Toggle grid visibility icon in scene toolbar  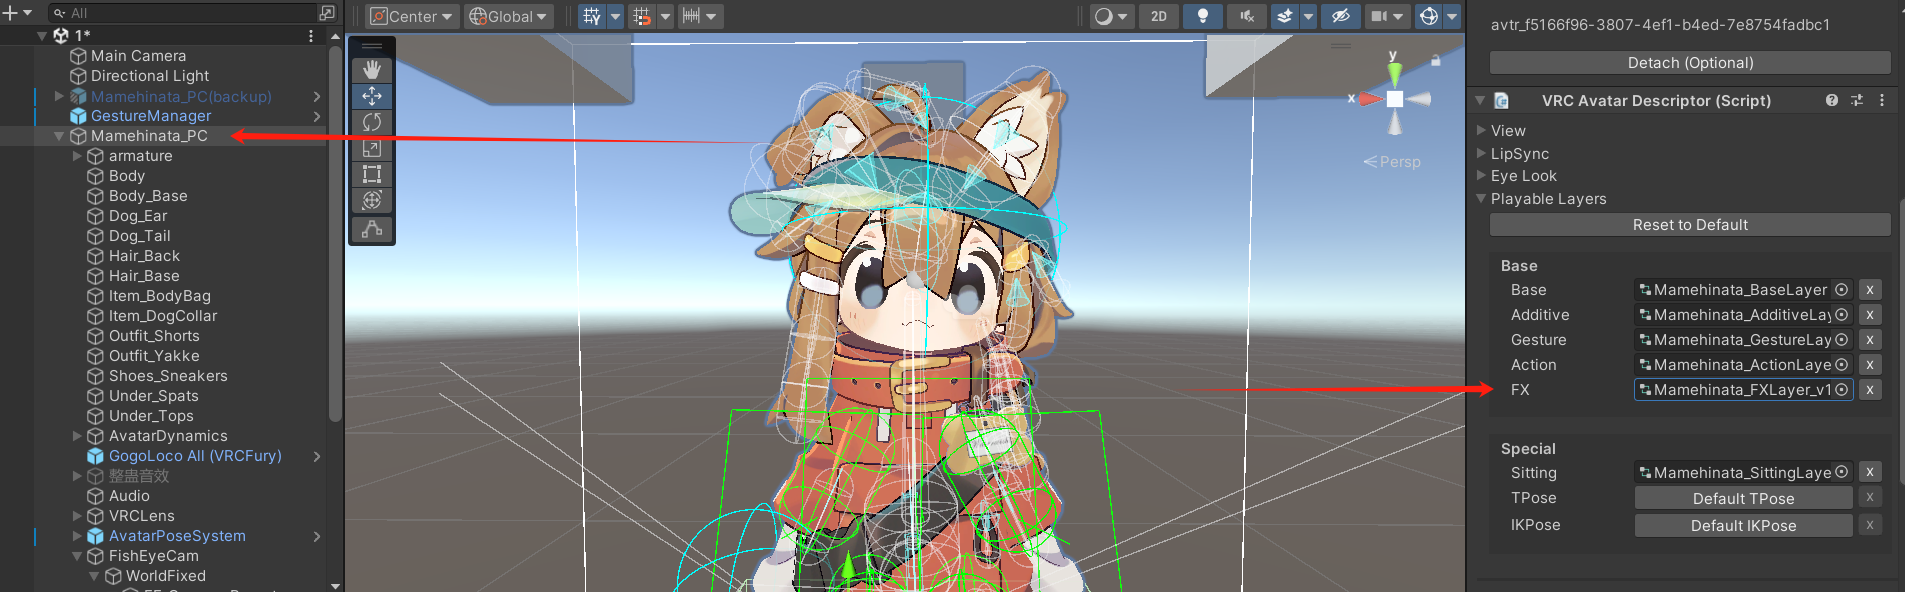[x=592, y=16]
